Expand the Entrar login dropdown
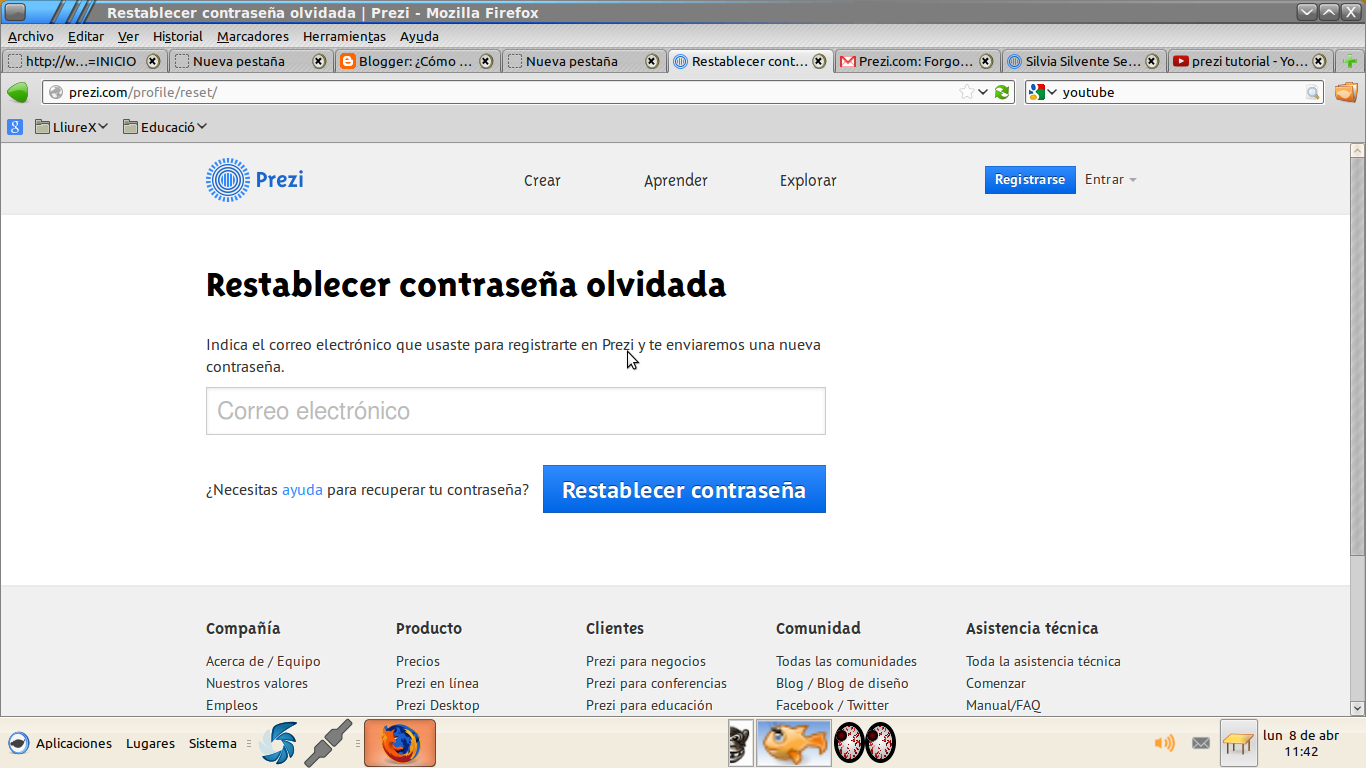The image size is (1366, 768). pyautogui.click(x=1111, y=180)
